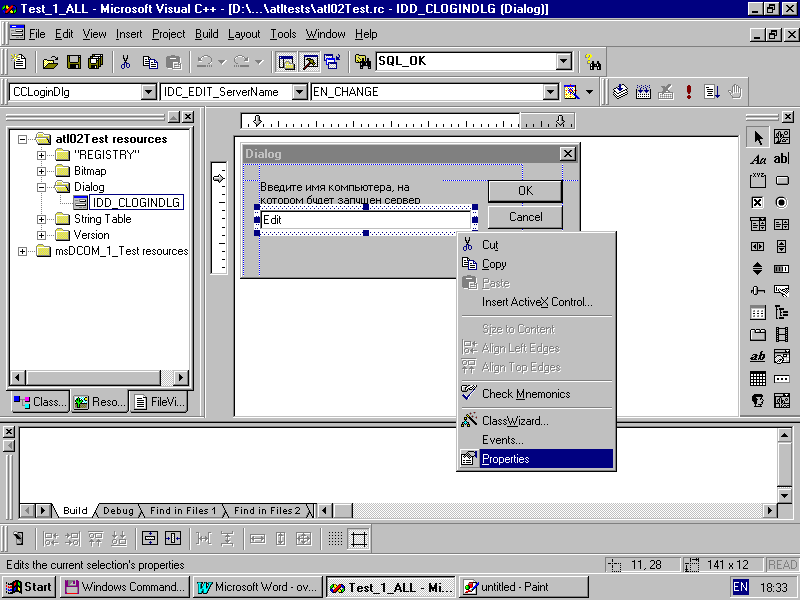Click the Cancel button in the dialog editor
Screen dimensions: 800x600
coord(526,217)
